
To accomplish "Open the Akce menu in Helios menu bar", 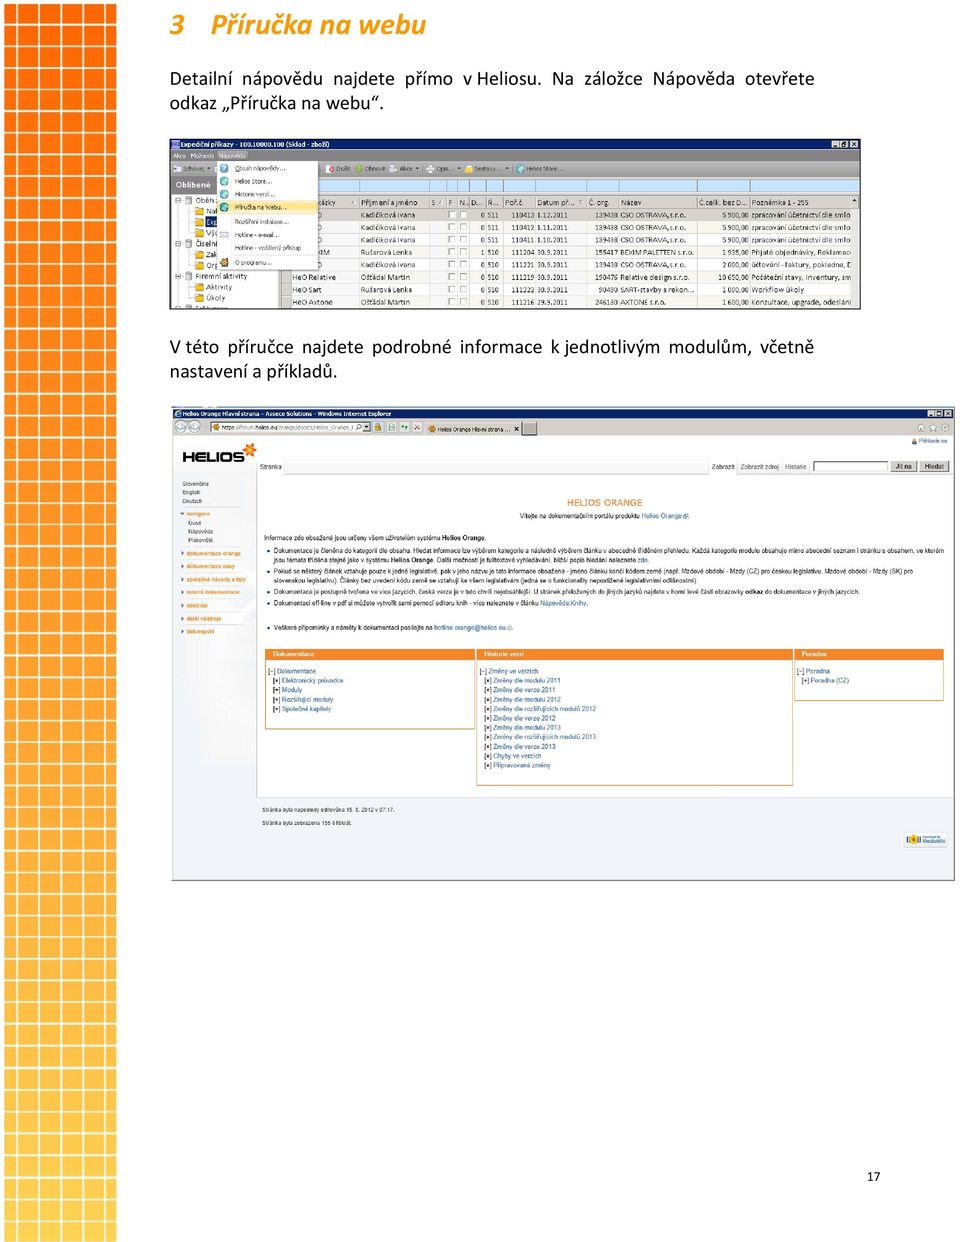I will (x=179, y=156).
